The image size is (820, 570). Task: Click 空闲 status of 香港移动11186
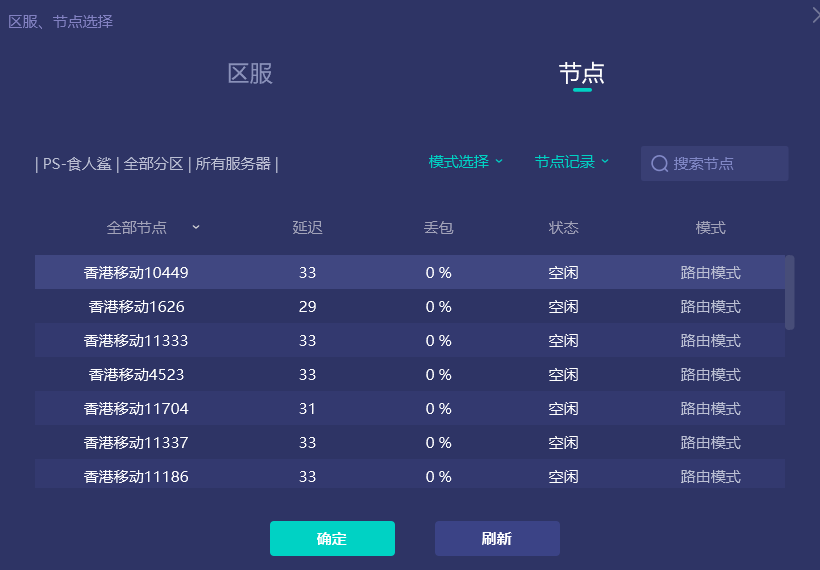coord(563,476)
